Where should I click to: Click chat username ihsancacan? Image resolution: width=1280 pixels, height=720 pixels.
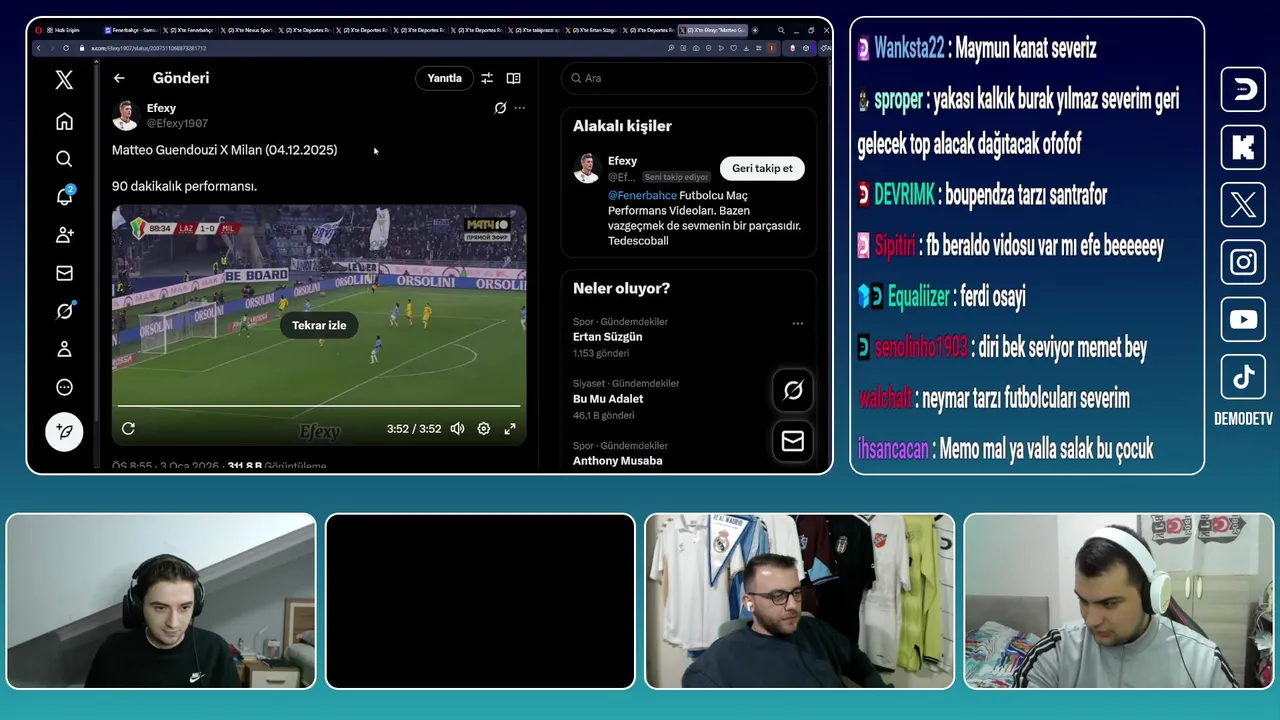tap(893, 449)
